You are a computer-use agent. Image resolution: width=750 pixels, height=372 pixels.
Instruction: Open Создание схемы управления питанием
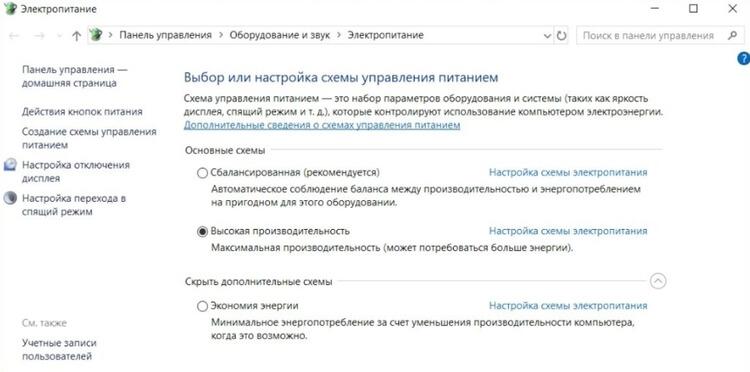tap(89, 138)
